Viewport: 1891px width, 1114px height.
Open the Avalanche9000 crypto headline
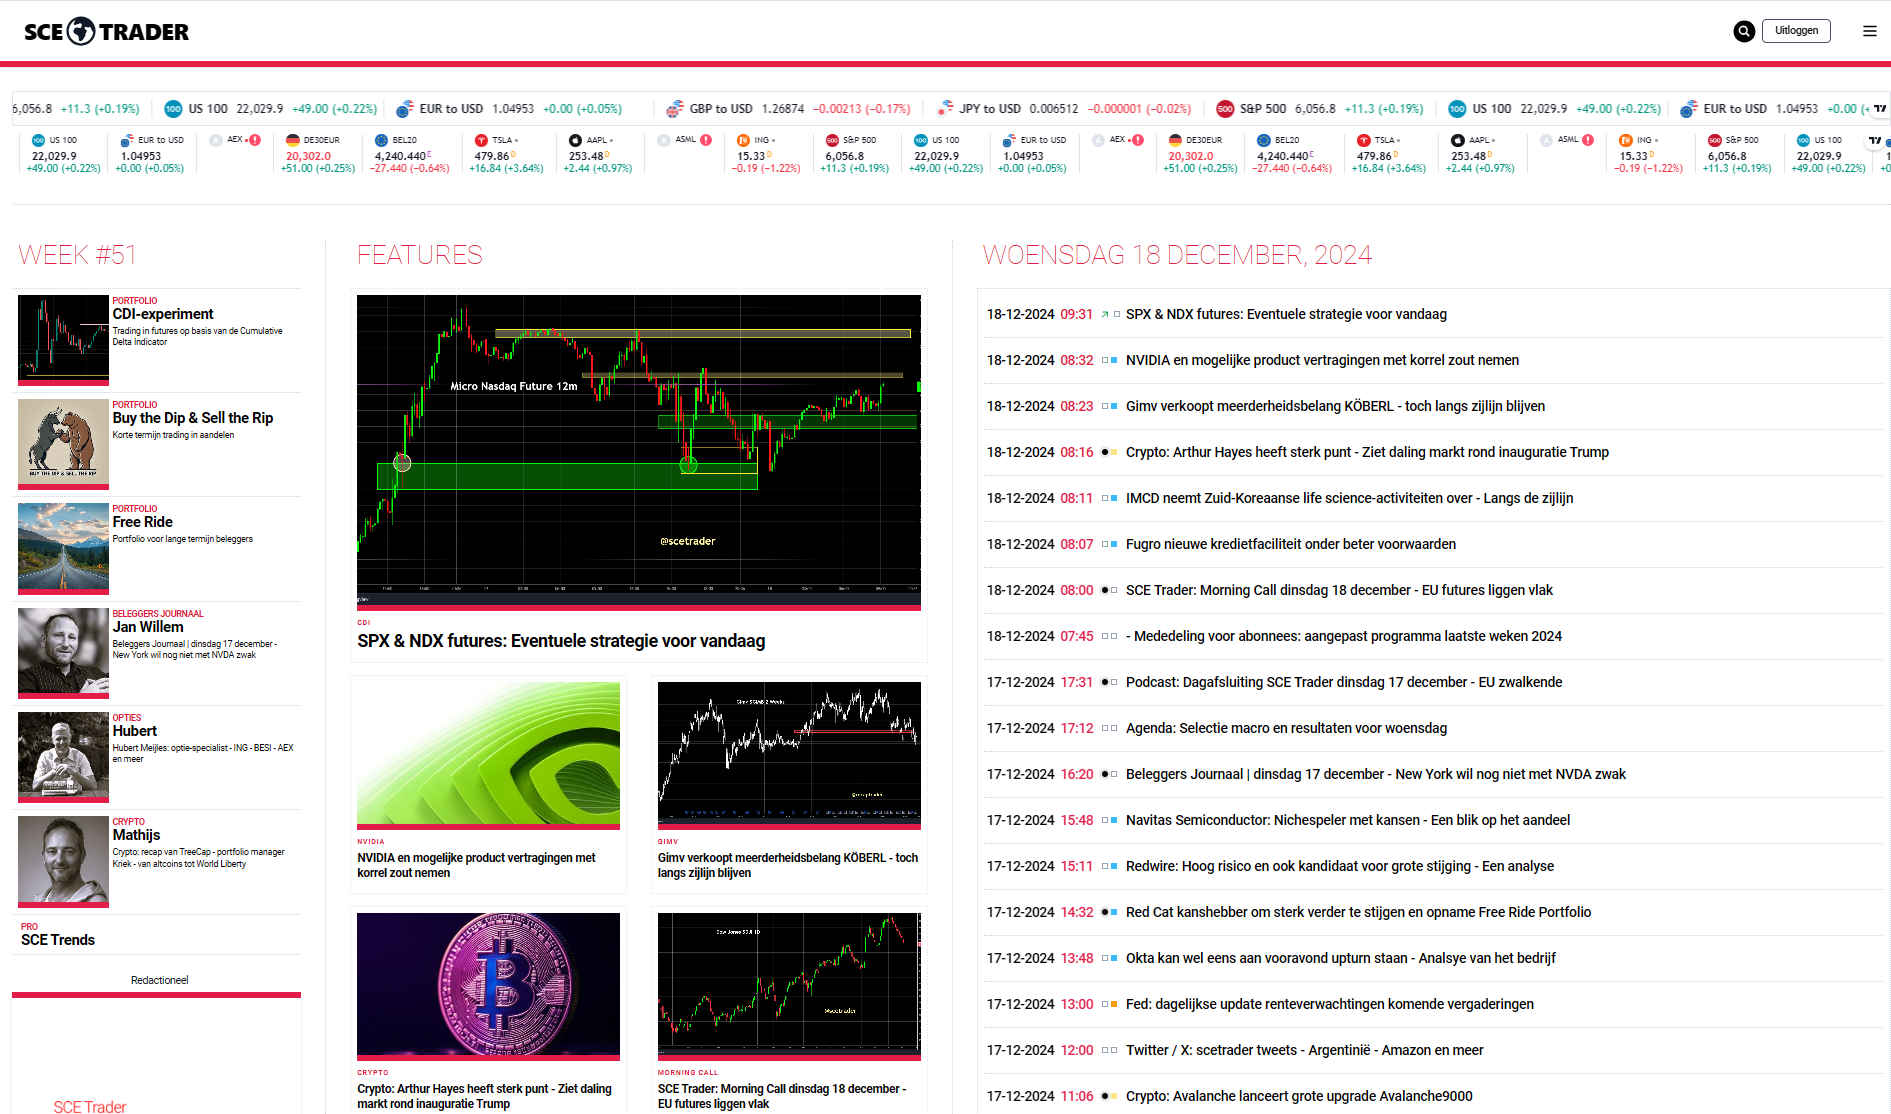tap(1299, 1096)
